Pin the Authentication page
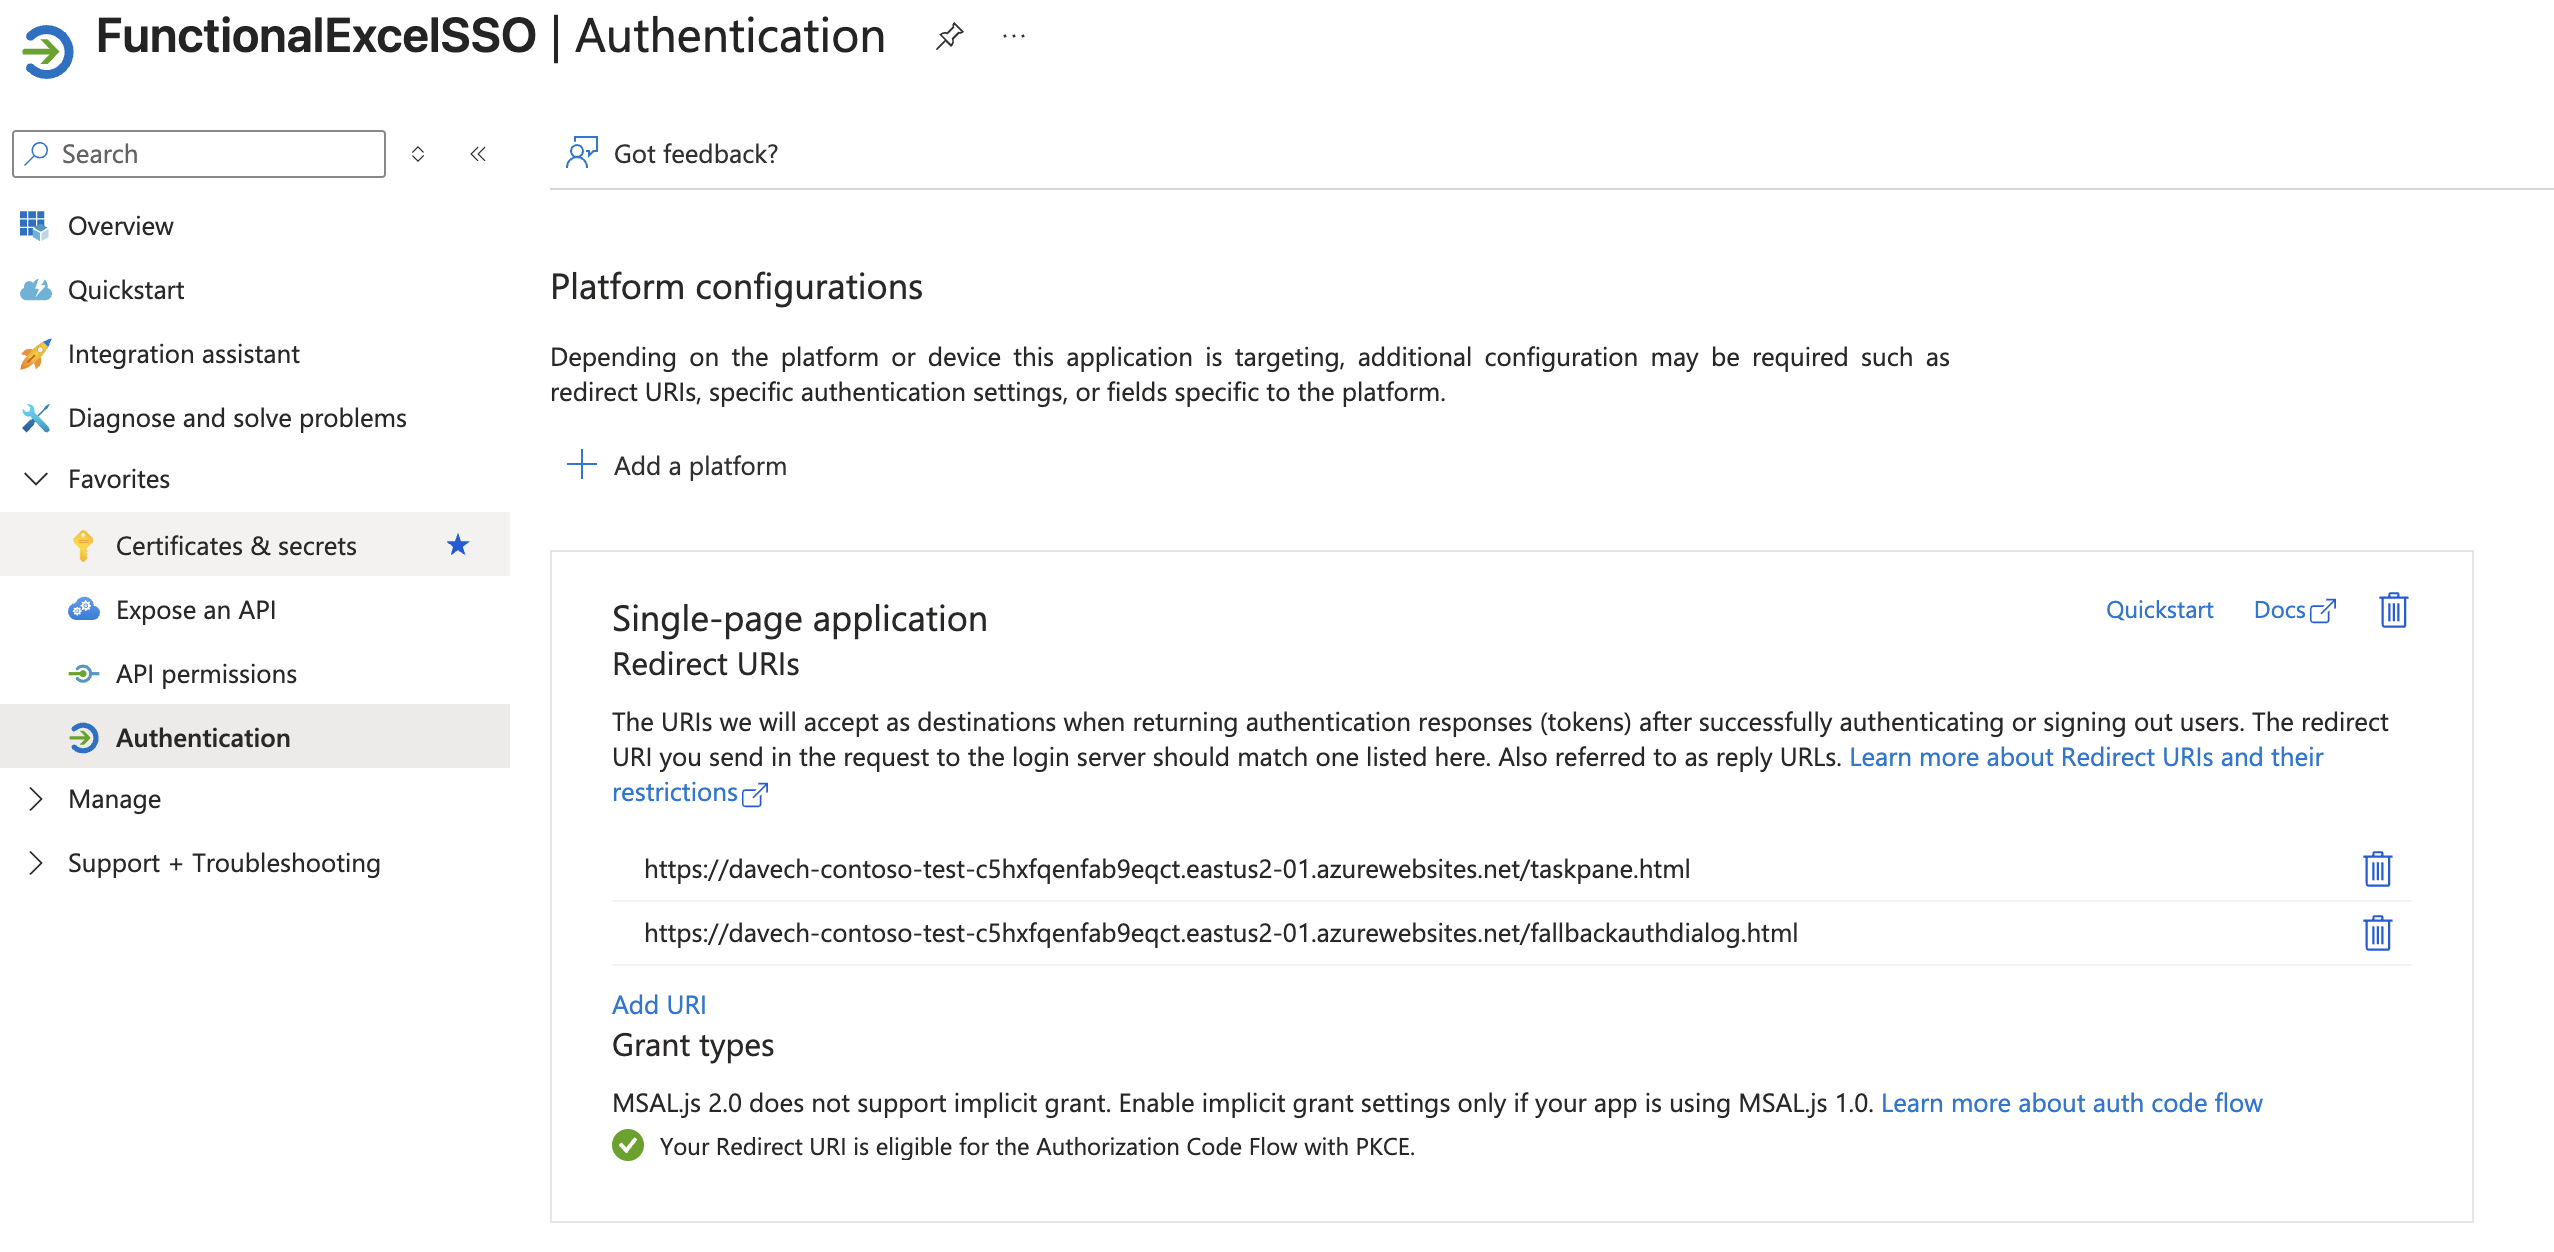 point(949,37)
